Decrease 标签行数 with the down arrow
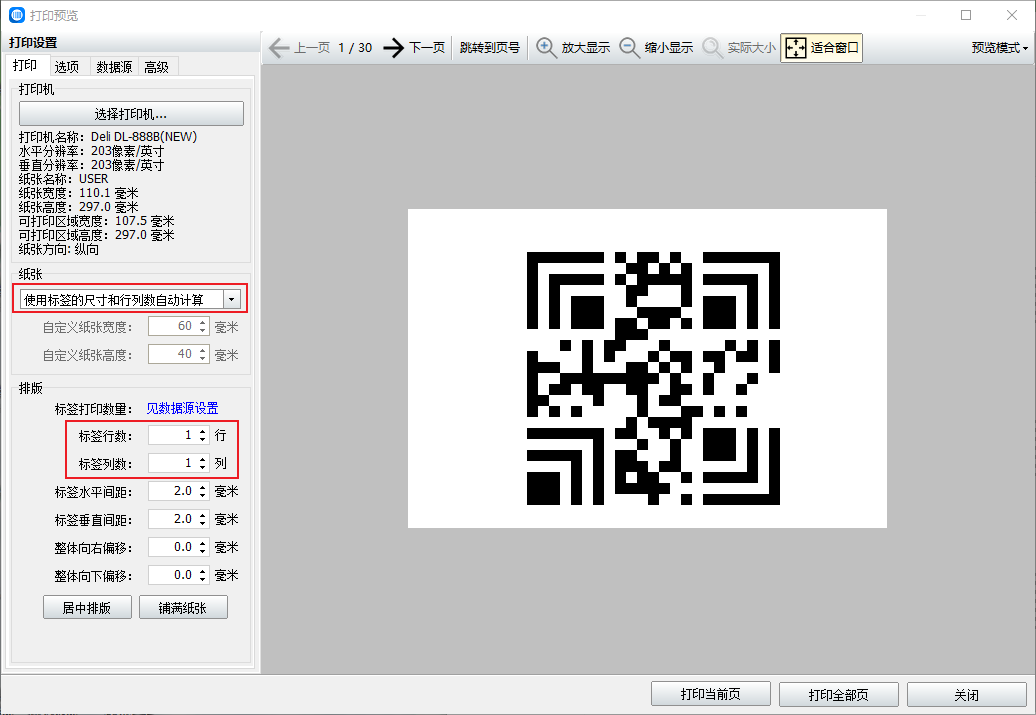The height and width of the screenshot is (715, 1036). [x=203, y=439]
